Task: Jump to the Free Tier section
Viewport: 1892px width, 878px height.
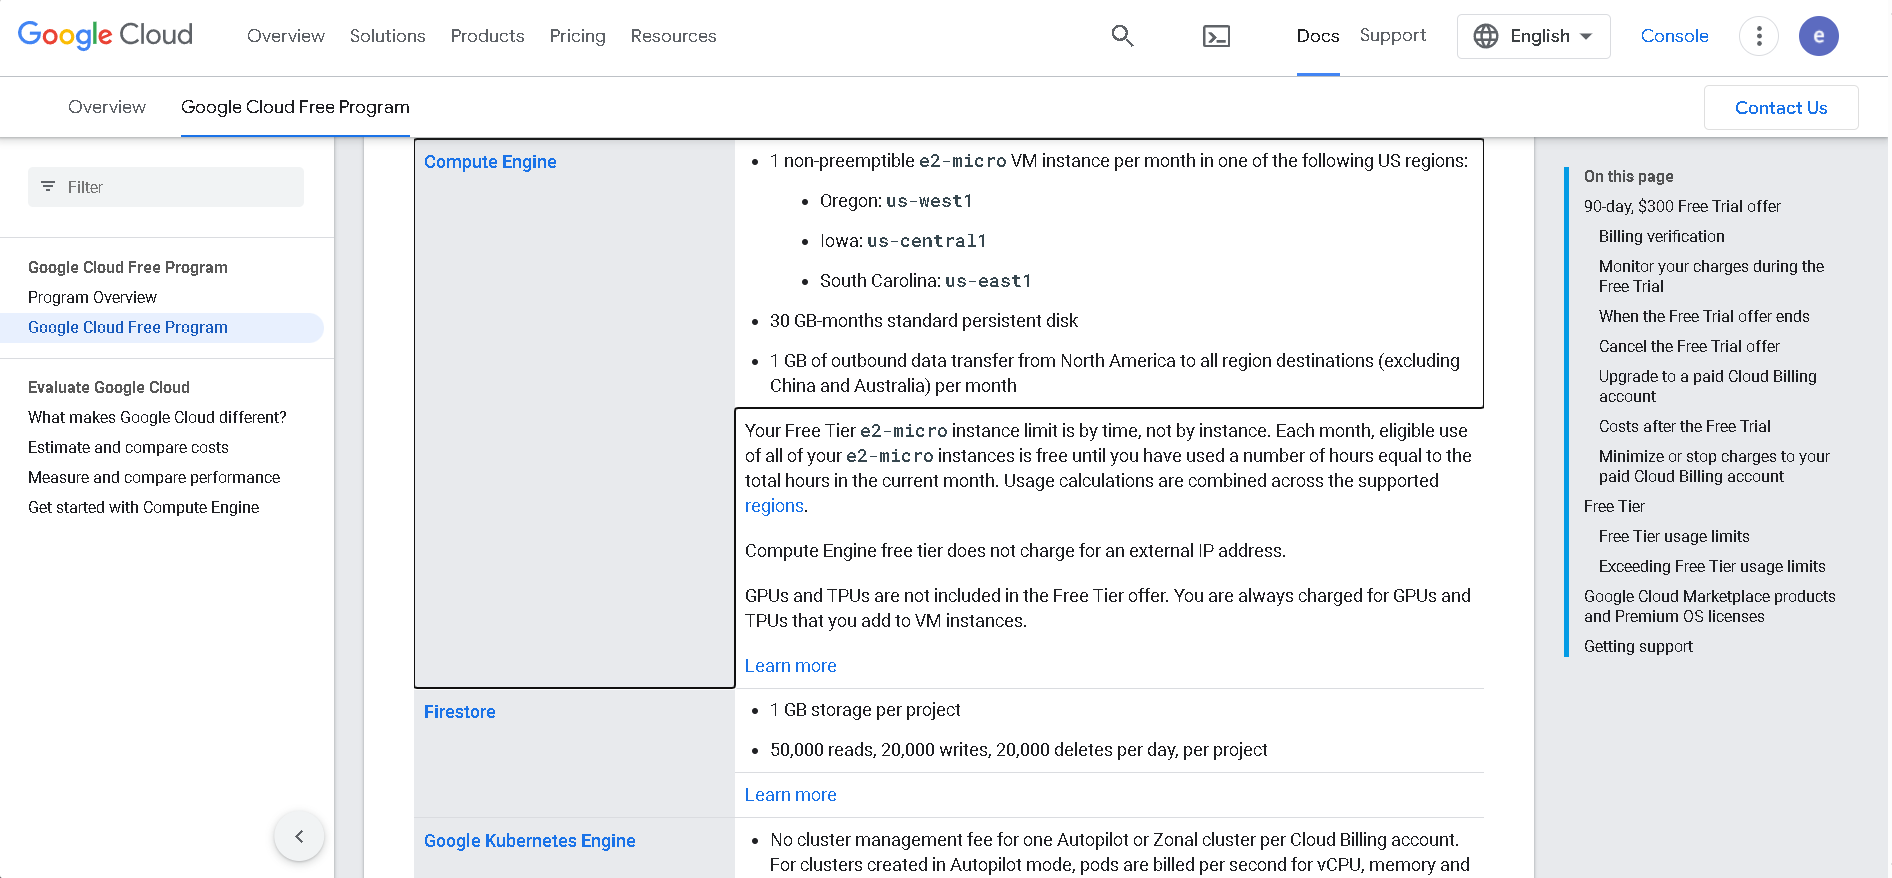Action: (1614, 506)
